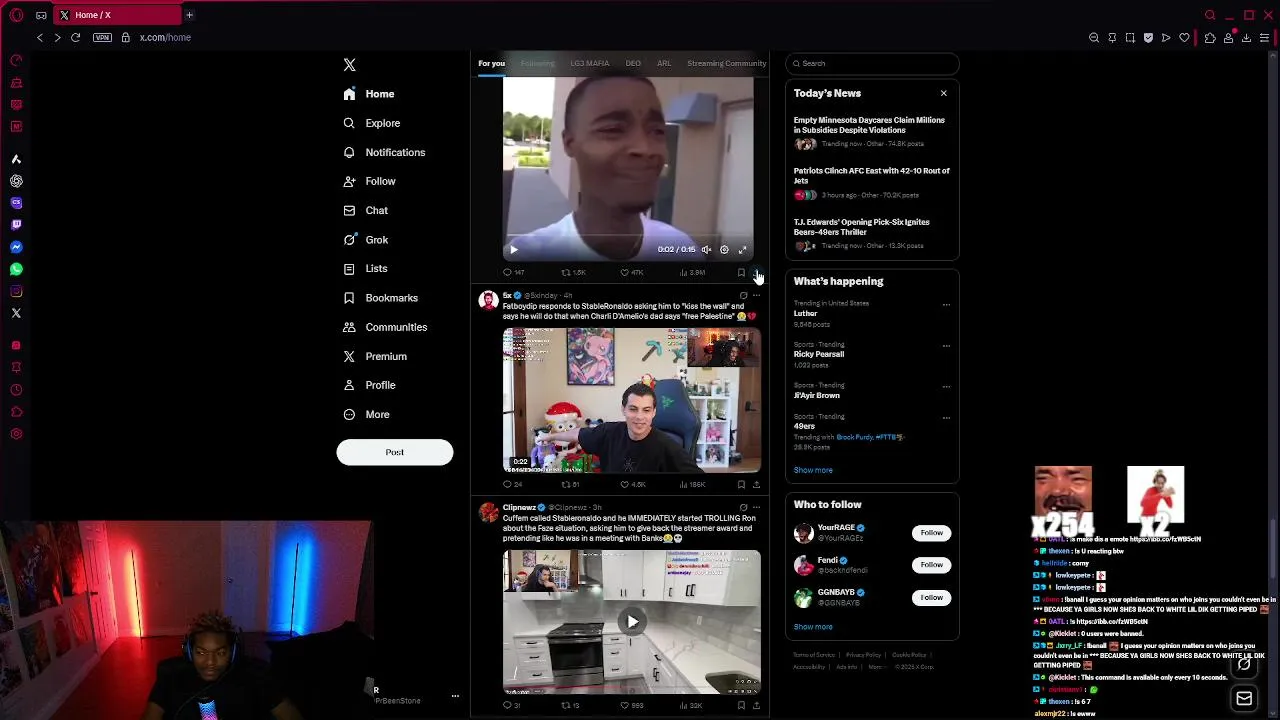Show more under Who to follow
This screenshot has height=720, width=1280.
tap(813, 627)
